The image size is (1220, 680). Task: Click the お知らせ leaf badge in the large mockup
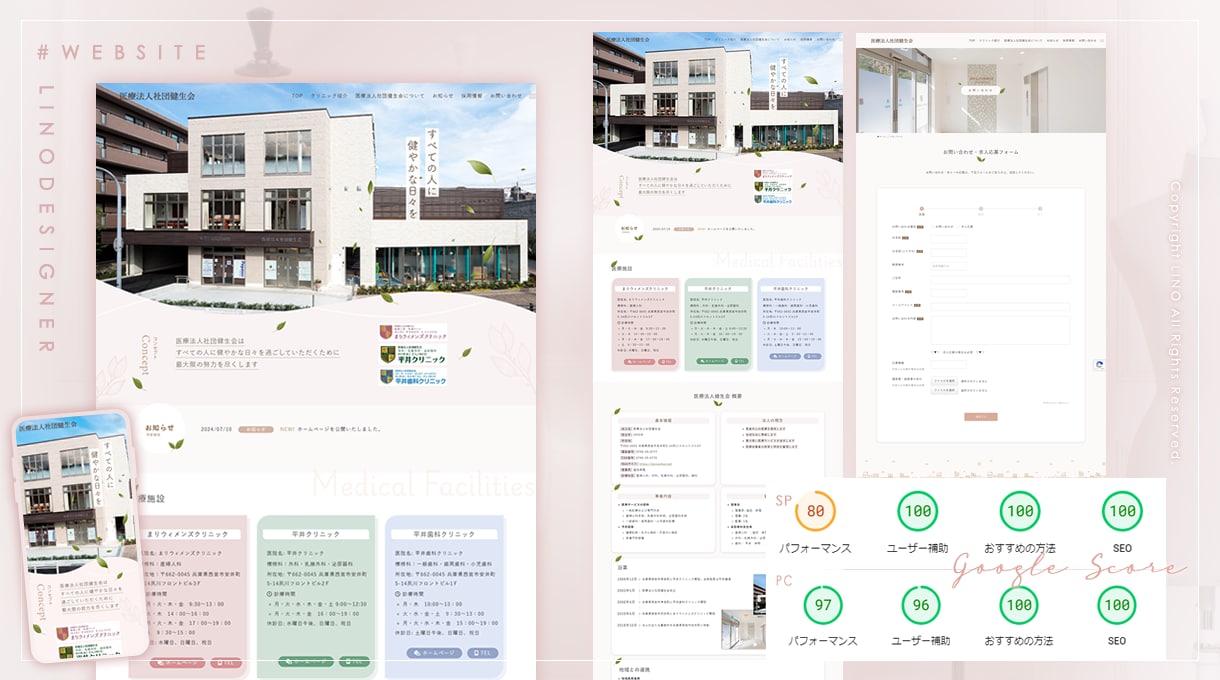tap(163, 428)
